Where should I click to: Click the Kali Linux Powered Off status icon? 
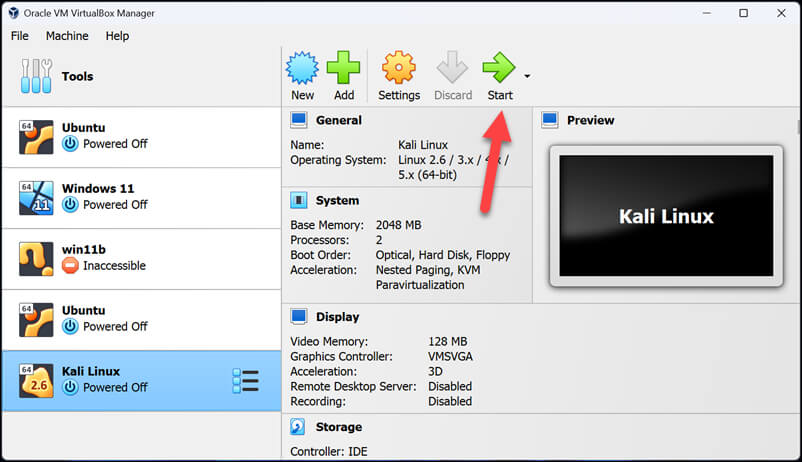point(70,387)
